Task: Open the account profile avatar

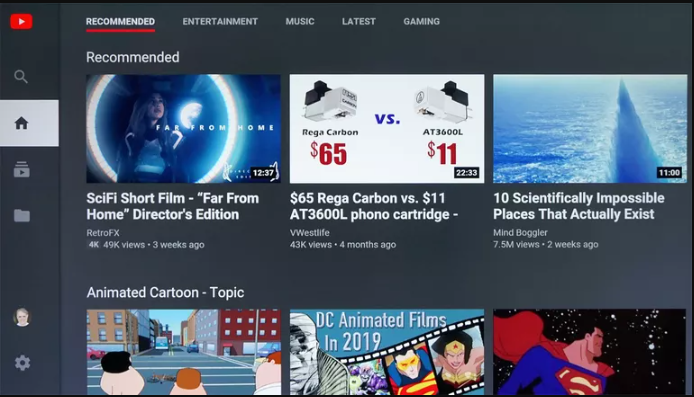Action: point(22,317)
